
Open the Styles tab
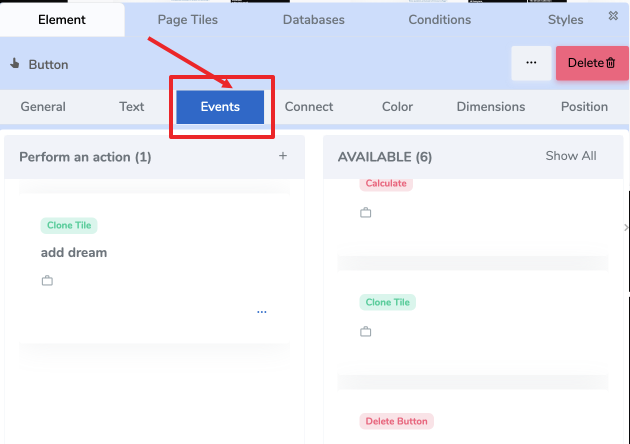565,20
